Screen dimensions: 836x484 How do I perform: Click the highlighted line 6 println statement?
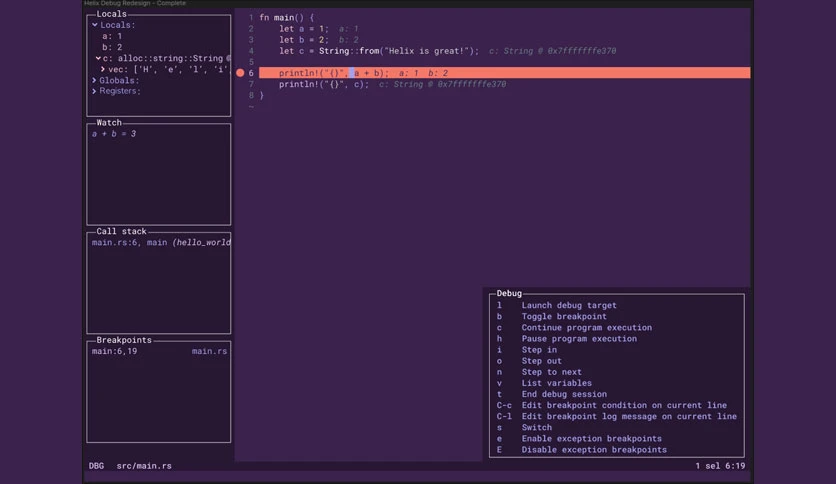504,73
